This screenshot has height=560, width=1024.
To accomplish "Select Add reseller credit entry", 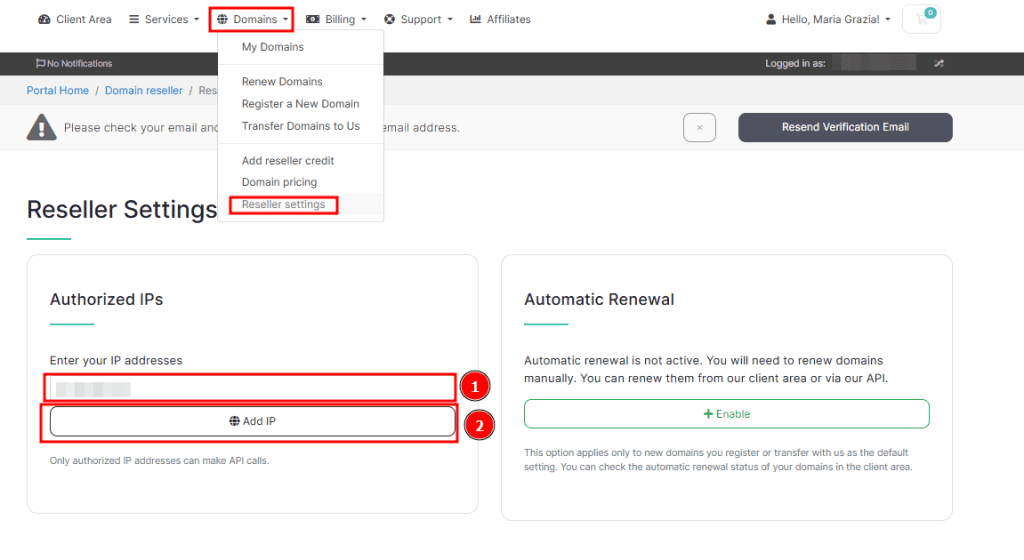I will [288, 161].
